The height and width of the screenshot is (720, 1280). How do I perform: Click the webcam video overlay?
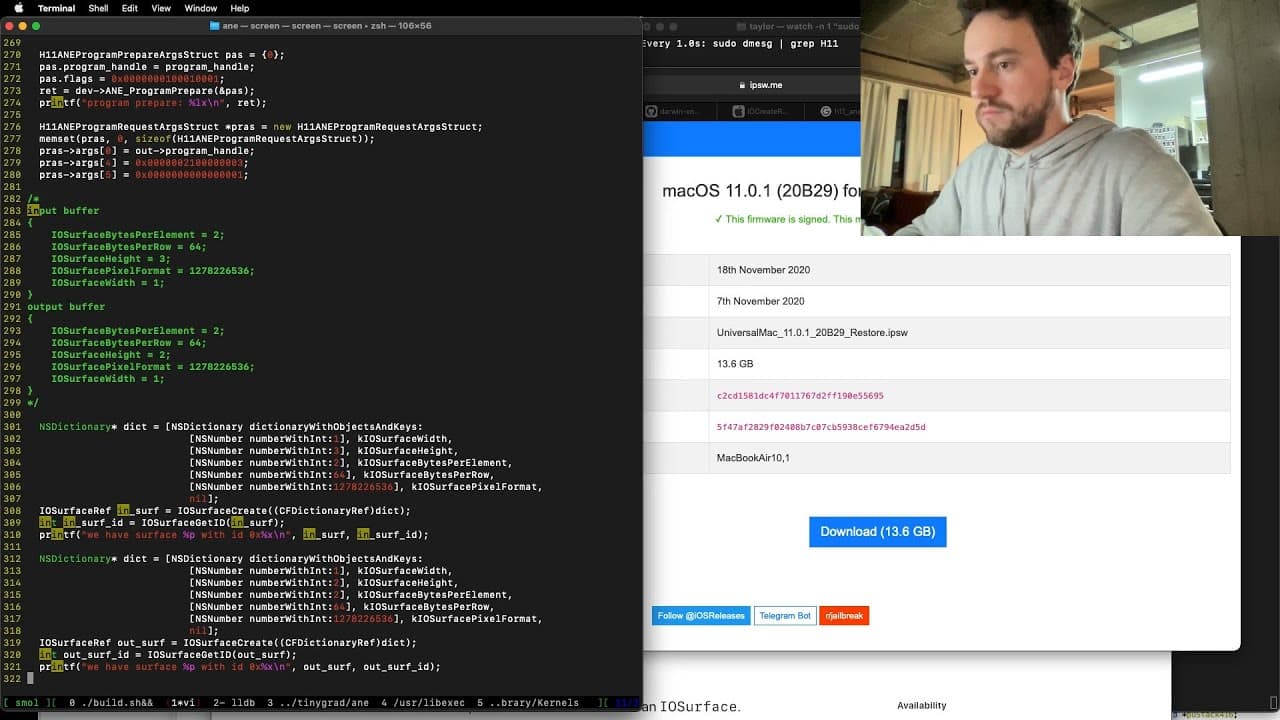(1070, 118)
